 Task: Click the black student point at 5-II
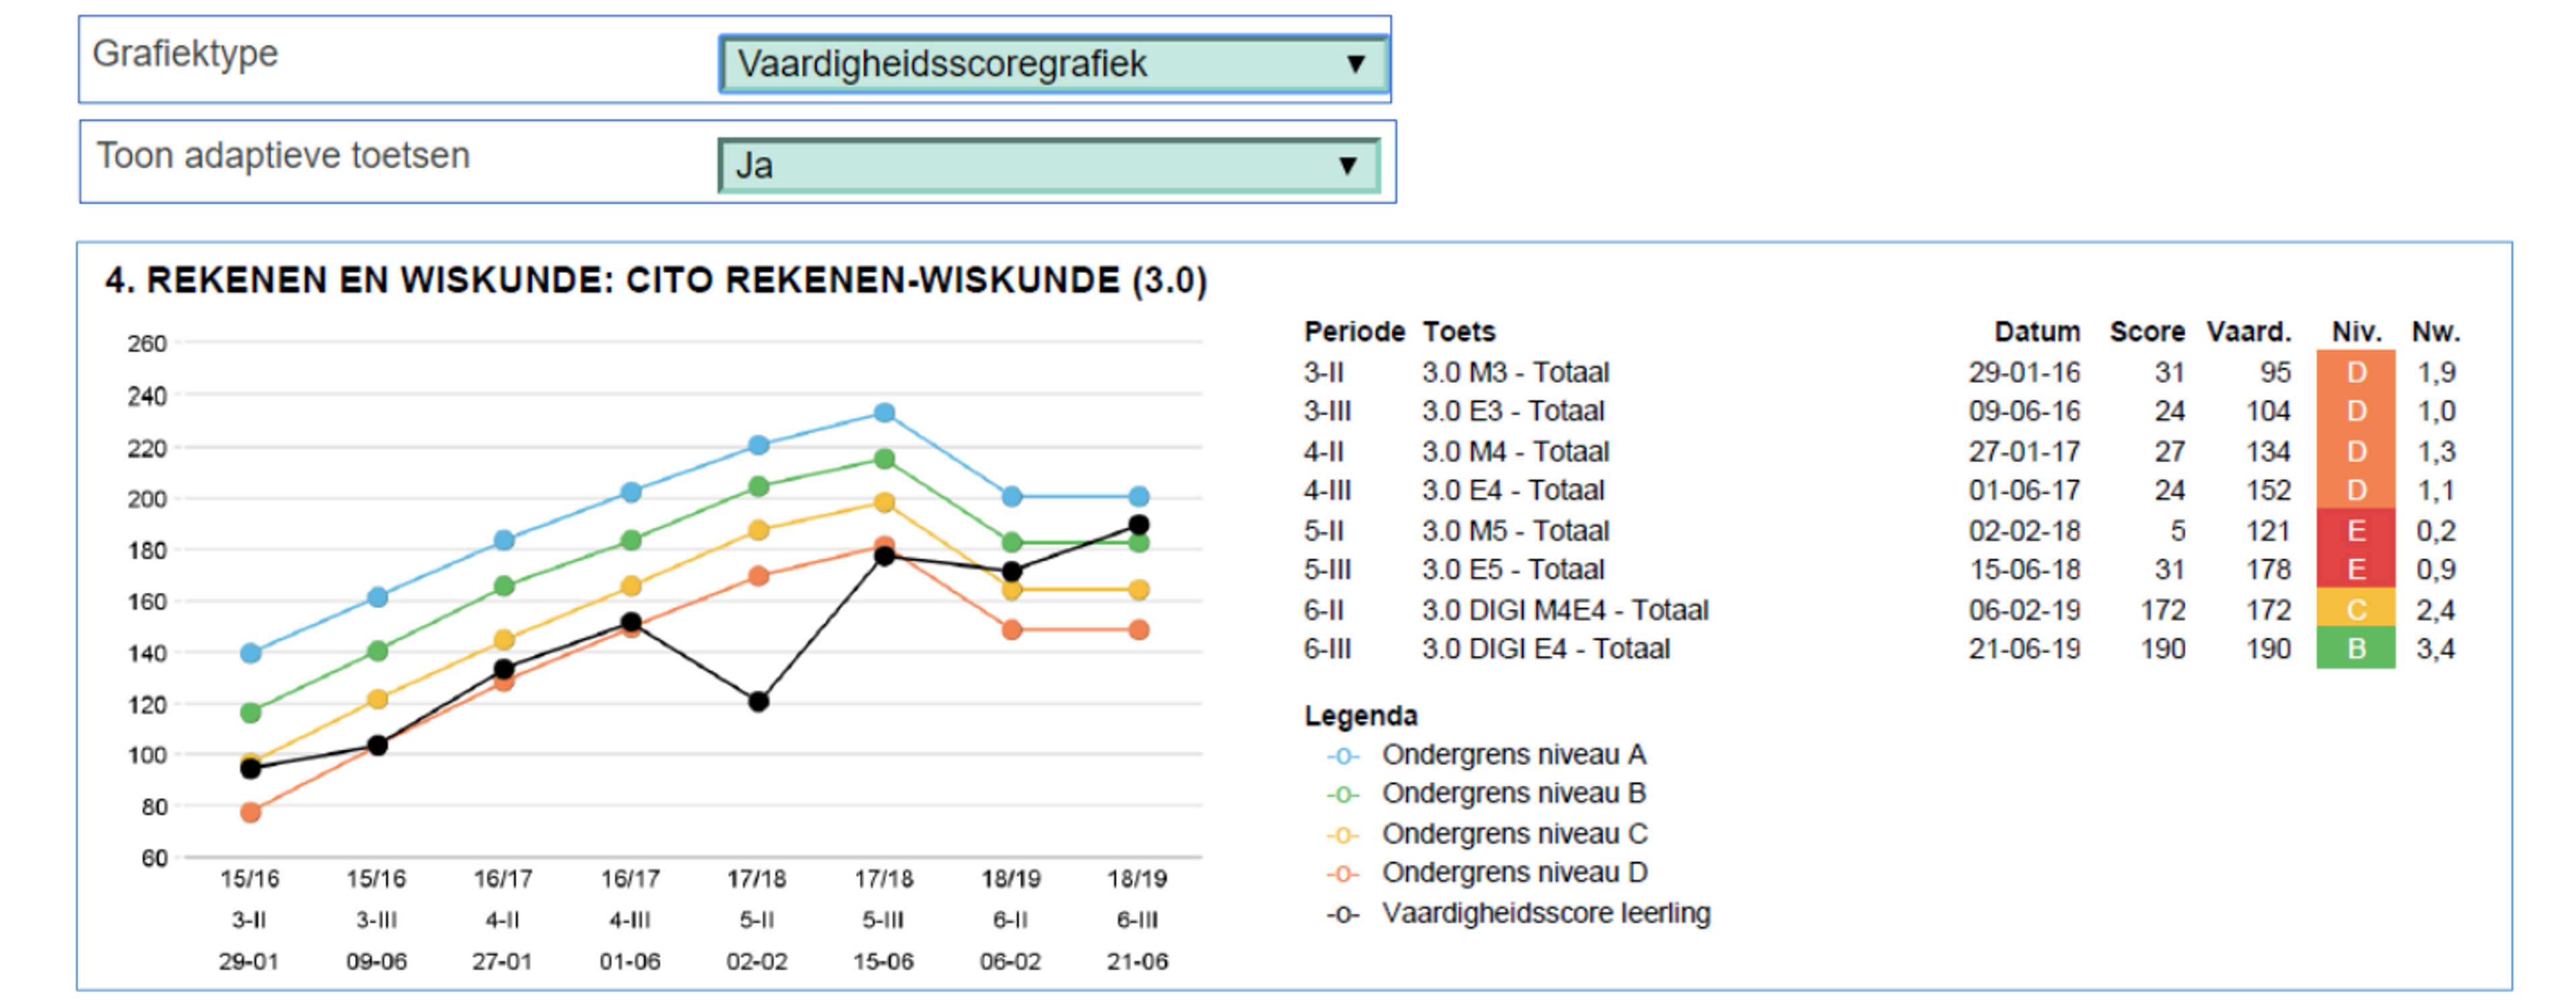point(758,702)
